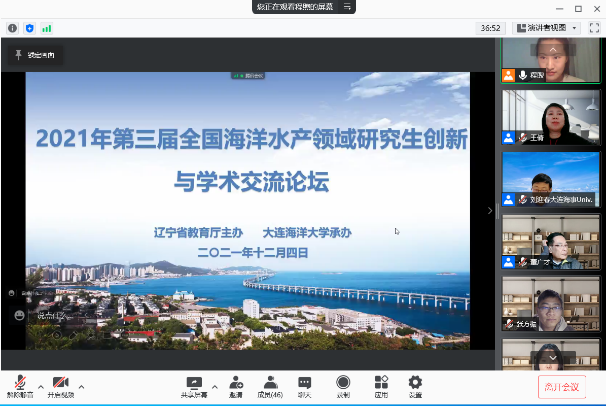Unmute the microphone in the bottom toolbar
The width and height of the screenshot is (606, 406).
coord(20,386)
